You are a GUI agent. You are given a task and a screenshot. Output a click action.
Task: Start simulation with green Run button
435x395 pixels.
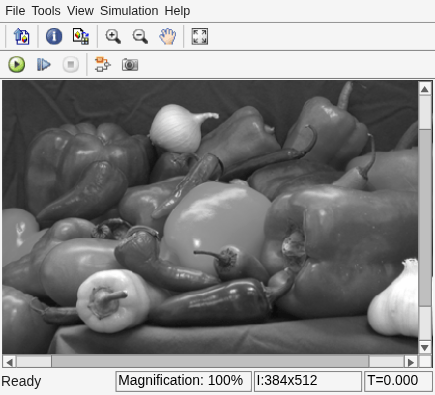click(x=16, y=64)
